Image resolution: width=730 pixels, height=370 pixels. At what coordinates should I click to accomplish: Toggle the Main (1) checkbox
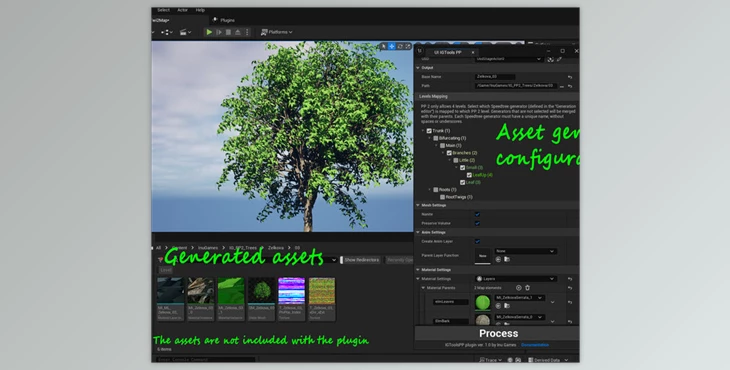pos(442,146)
